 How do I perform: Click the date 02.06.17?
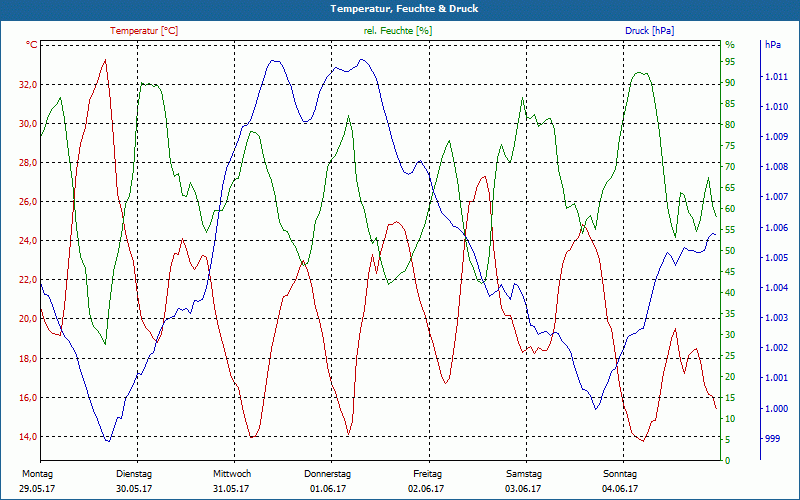pos(426,489)
